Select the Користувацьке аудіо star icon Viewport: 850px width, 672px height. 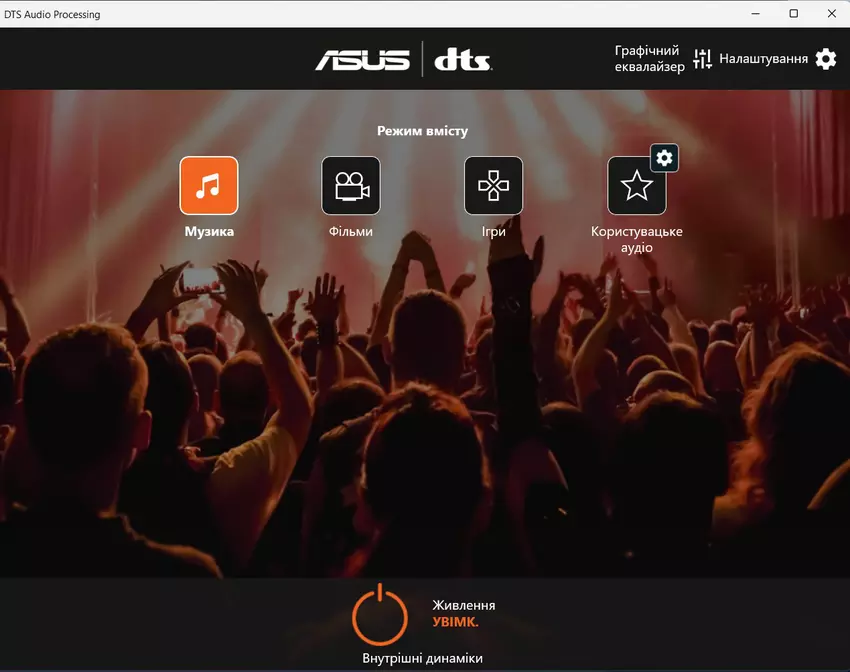pos(636,186)
